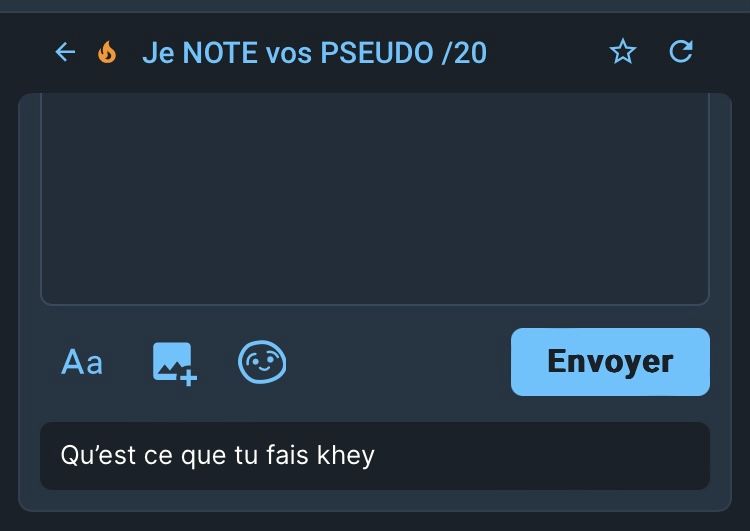The height and width of the screenshot is (531, 750).
Task: Show the Aa formatting toolbar
Action: click(x=82, y=362)
